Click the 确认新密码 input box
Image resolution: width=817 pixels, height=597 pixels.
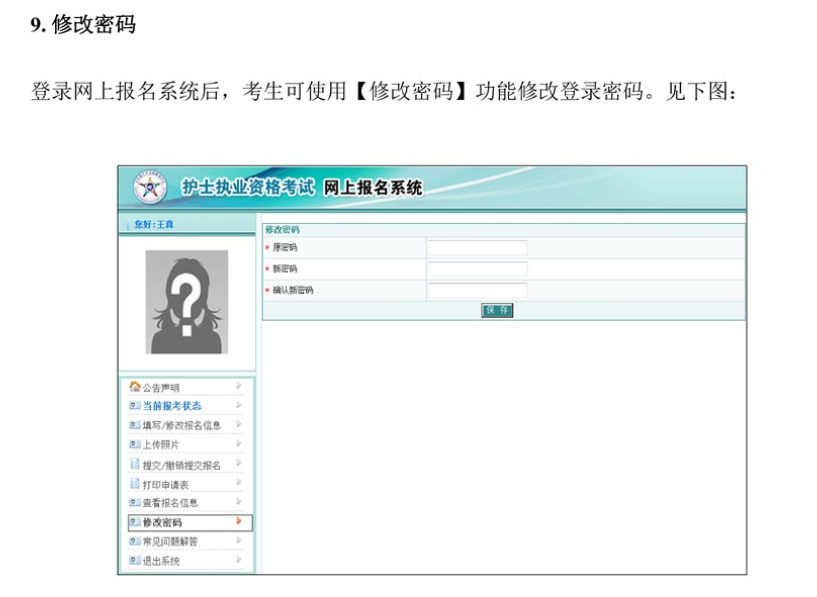tap(477, 291)
